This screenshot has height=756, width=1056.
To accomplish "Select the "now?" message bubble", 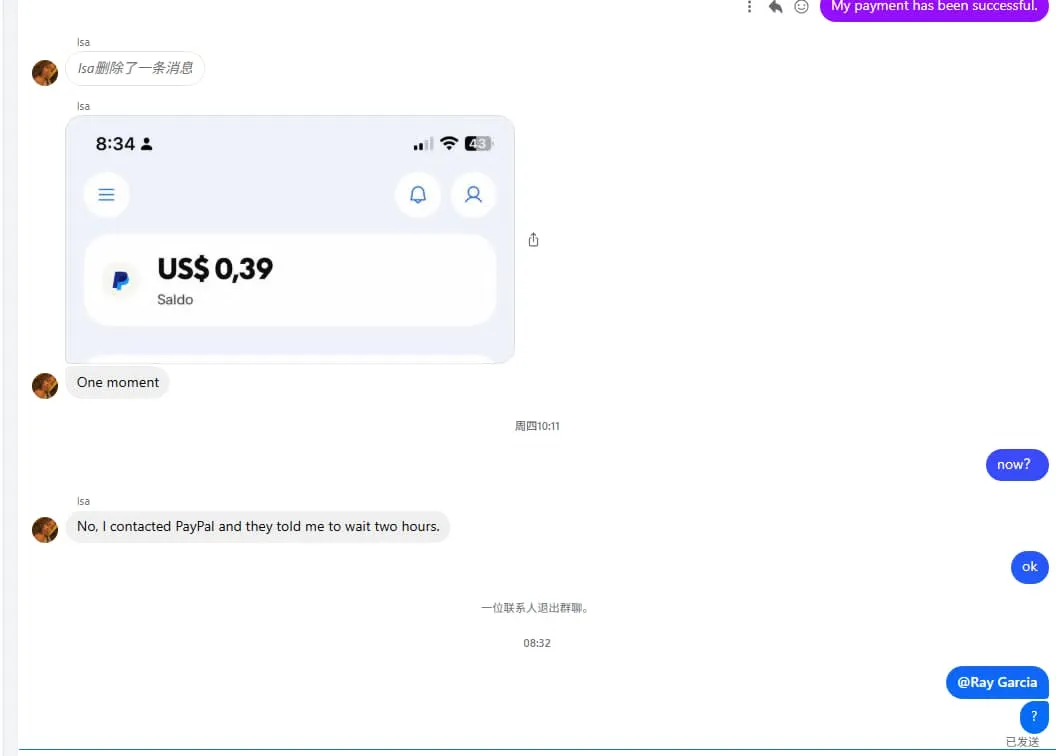I will [x=1013, y=464].
